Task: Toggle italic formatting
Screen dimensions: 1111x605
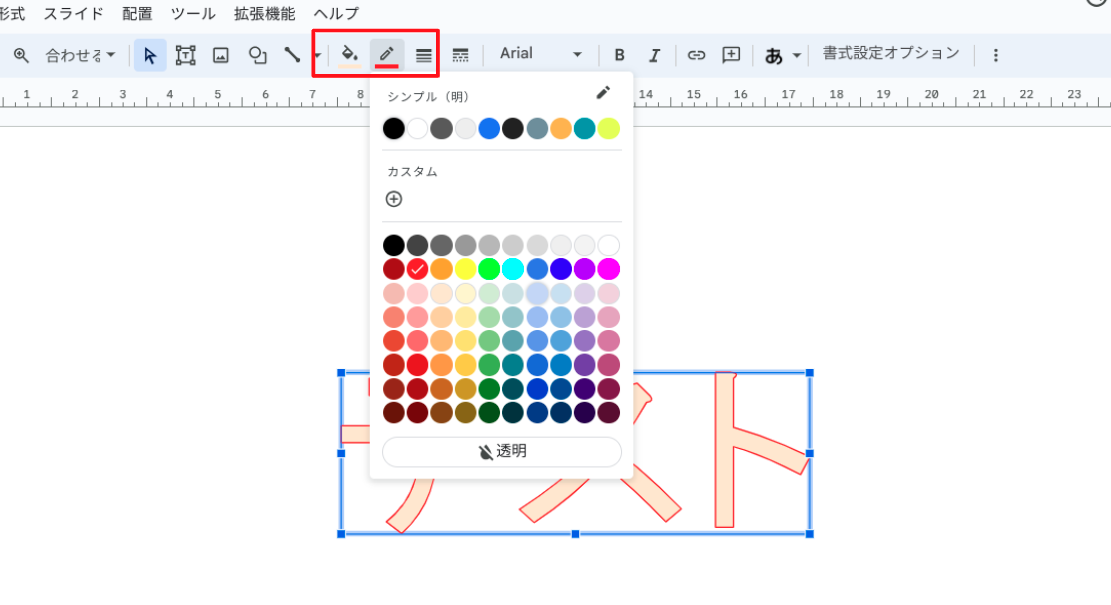Action: [x=655, y=55]
